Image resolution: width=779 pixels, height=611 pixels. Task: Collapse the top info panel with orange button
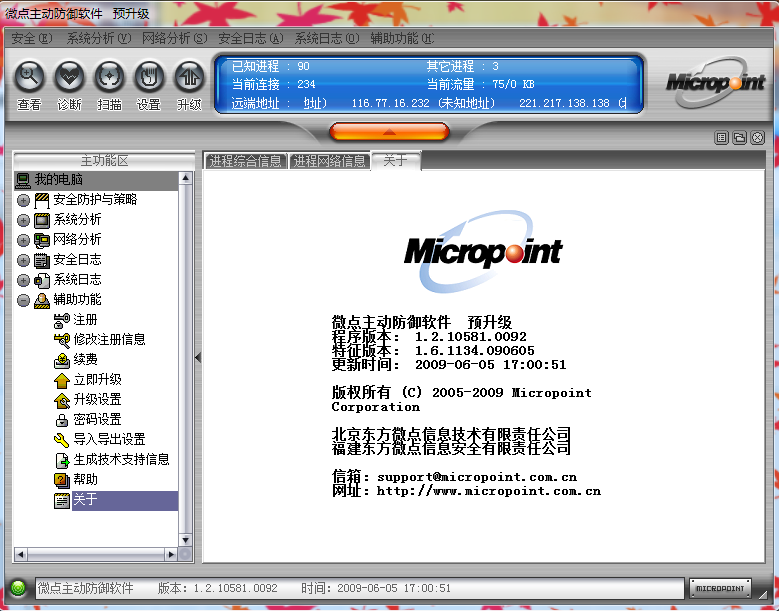click(x=389, y=132)
